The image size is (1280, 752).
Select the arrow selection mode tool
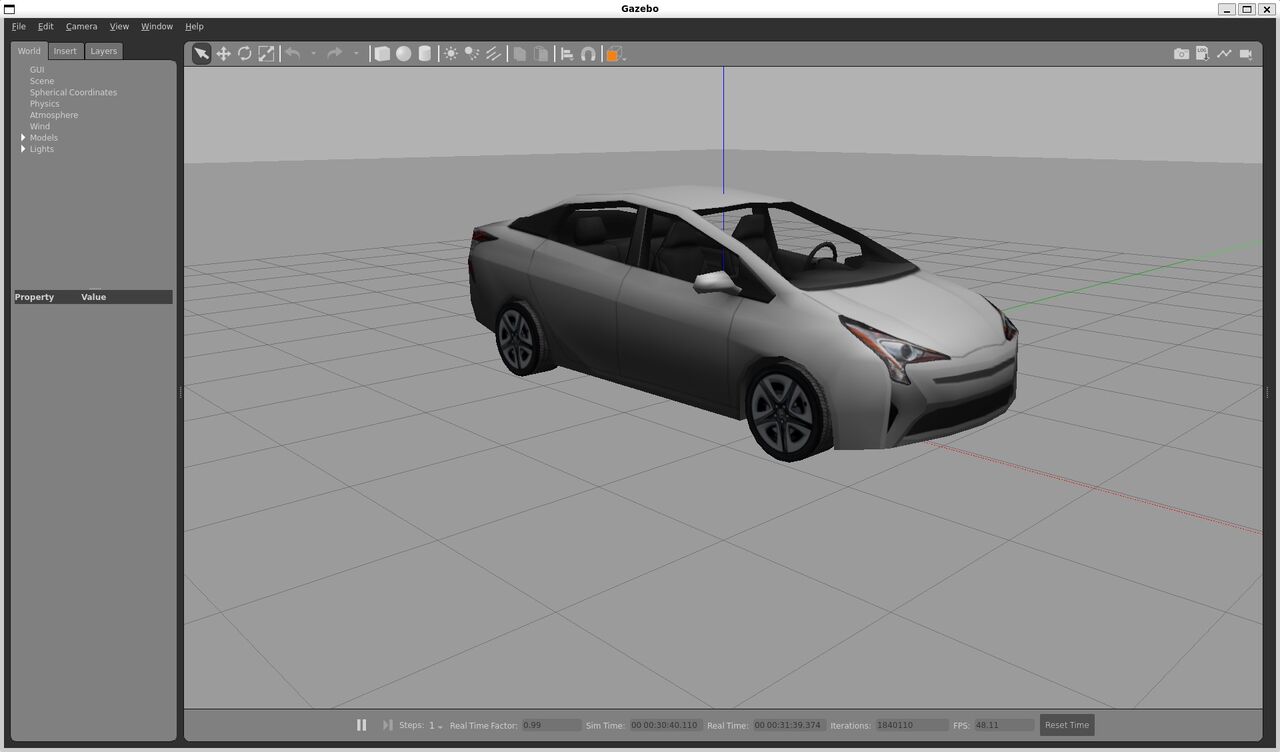[202, 54]
